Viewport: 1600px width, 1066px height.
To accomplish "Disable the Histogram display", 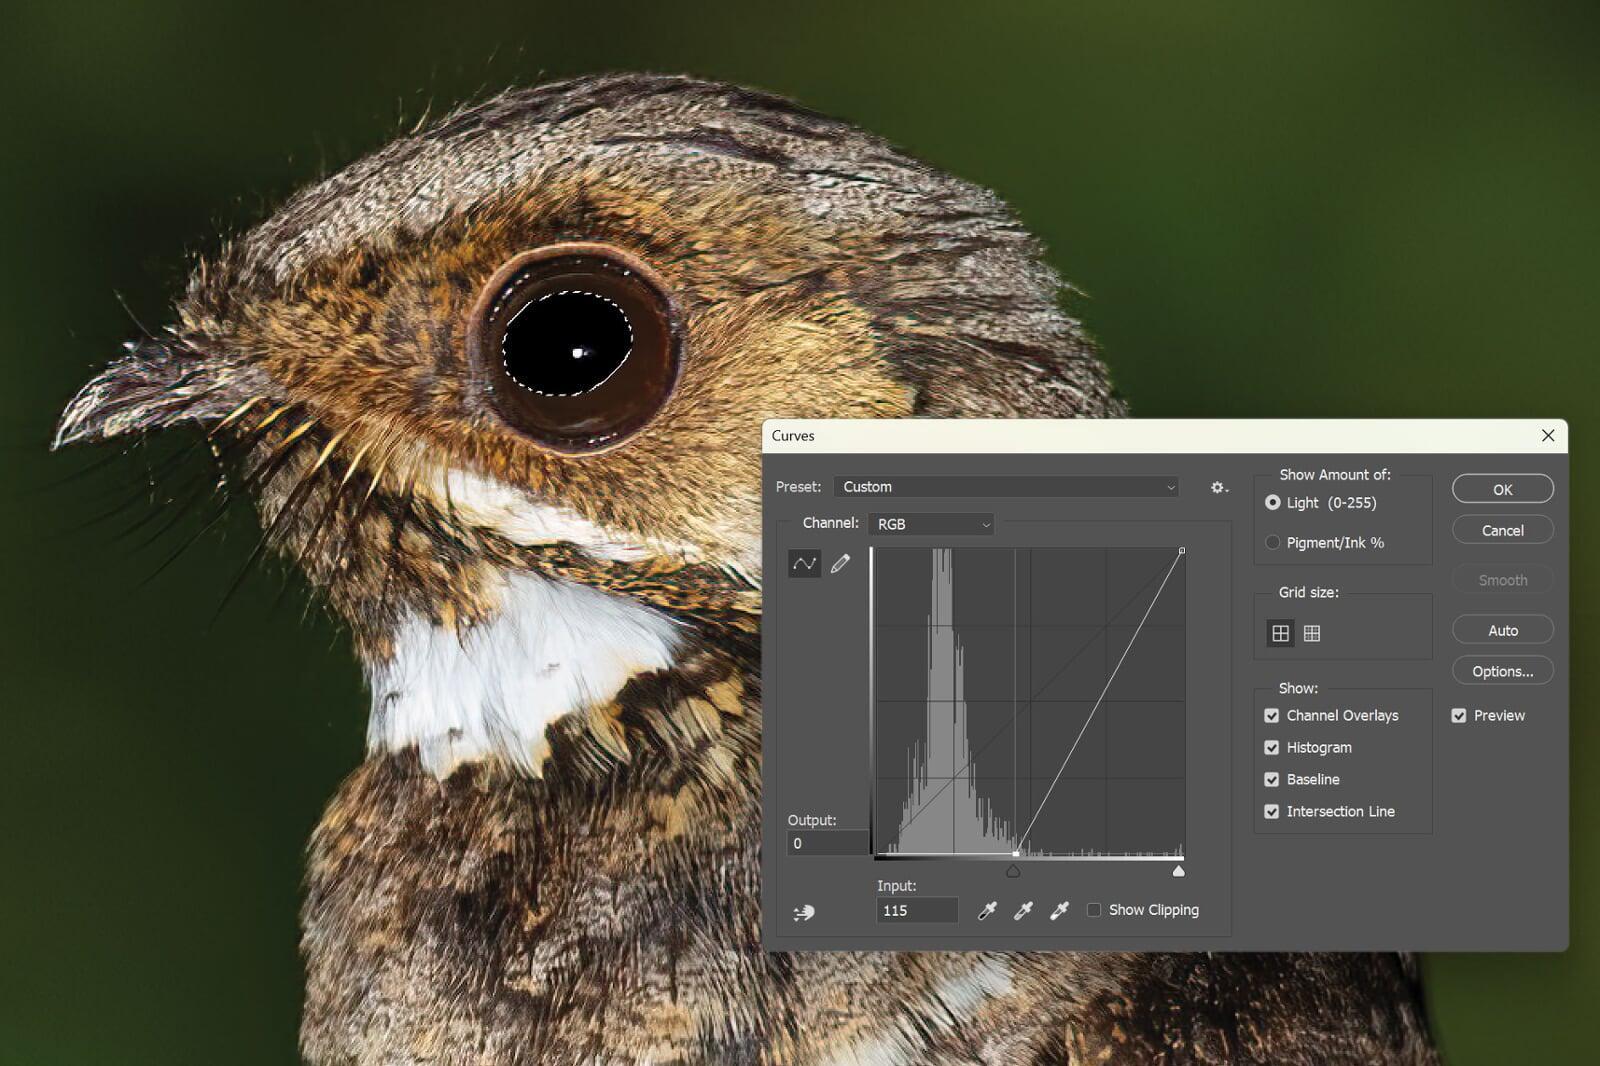I will pyautogui.click(x=1271, y=747).
